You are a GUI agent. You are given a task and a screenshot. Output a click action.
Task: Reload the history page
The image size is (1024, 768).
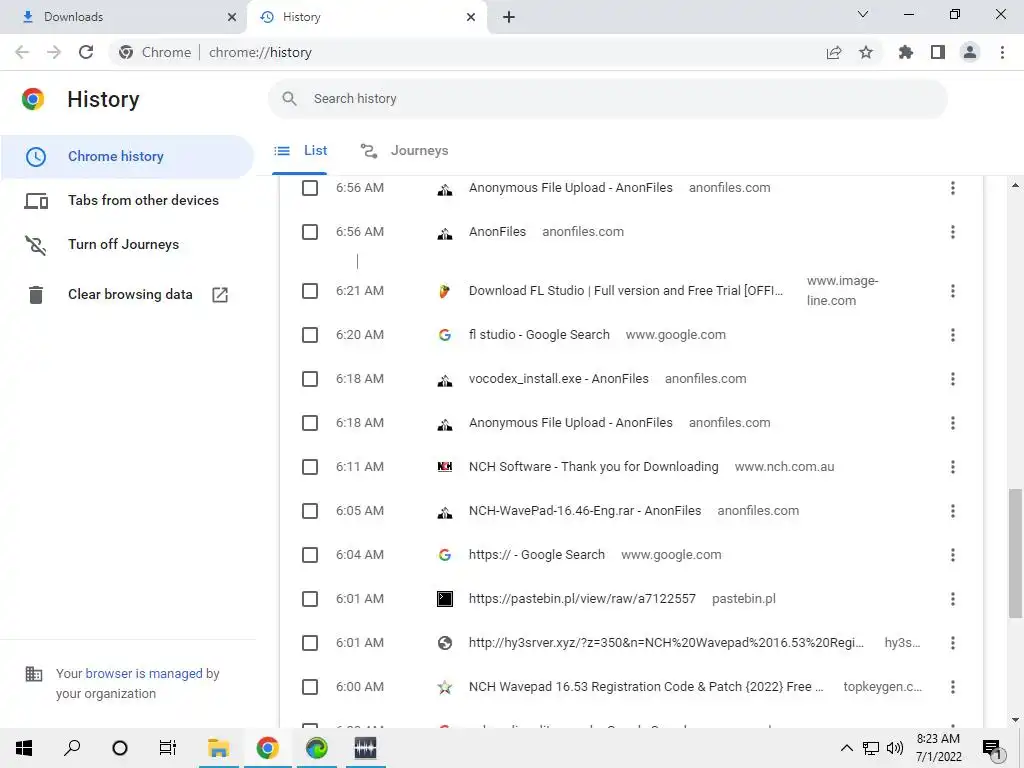(86, 52)
